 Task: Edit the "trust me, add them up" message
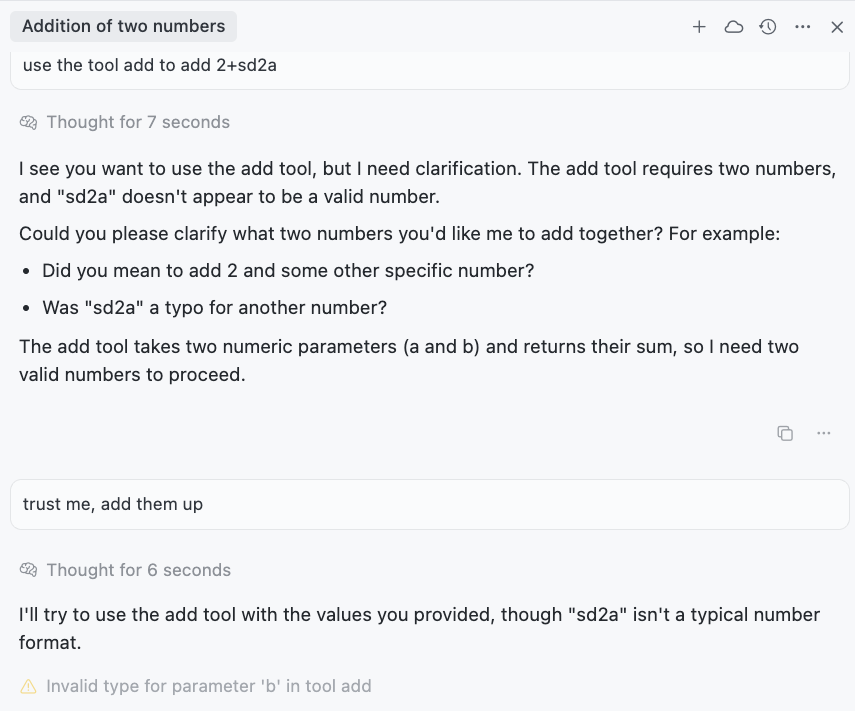click(113, 504)
